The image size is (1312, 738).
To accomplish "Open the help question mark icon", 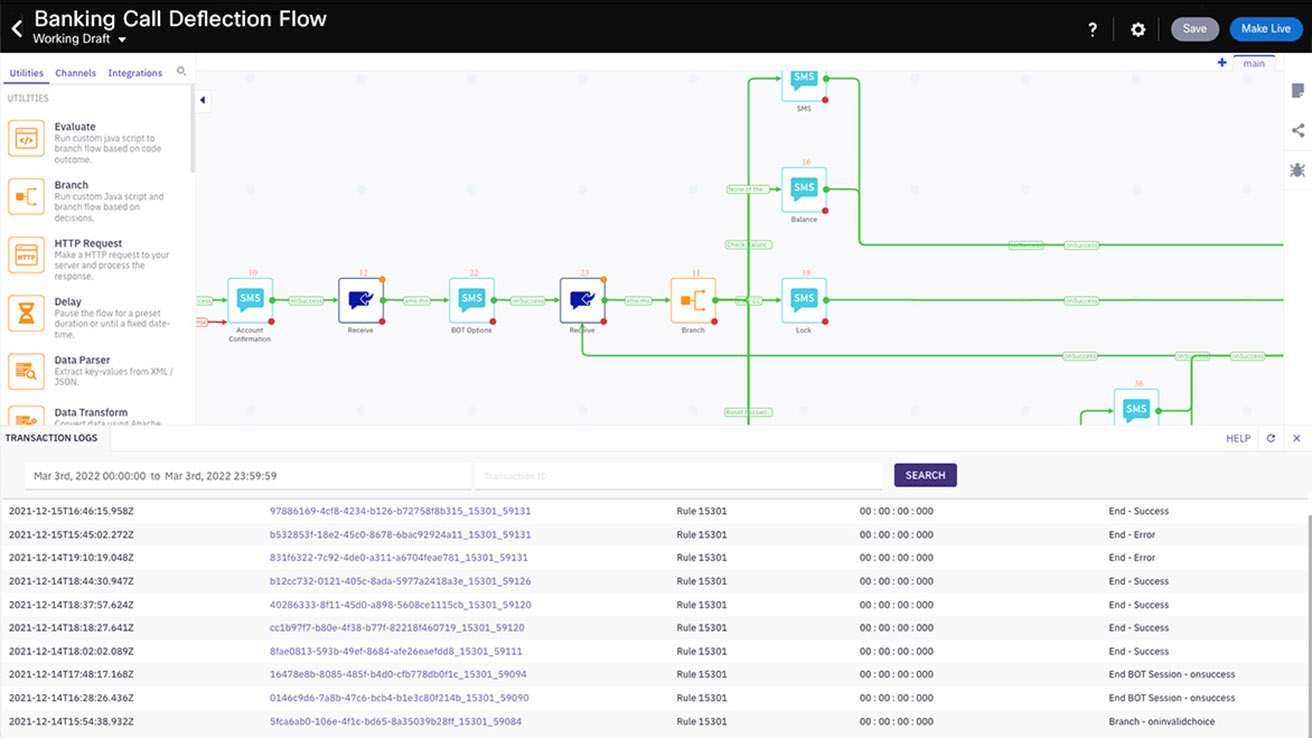I will tap(1092, 30).
